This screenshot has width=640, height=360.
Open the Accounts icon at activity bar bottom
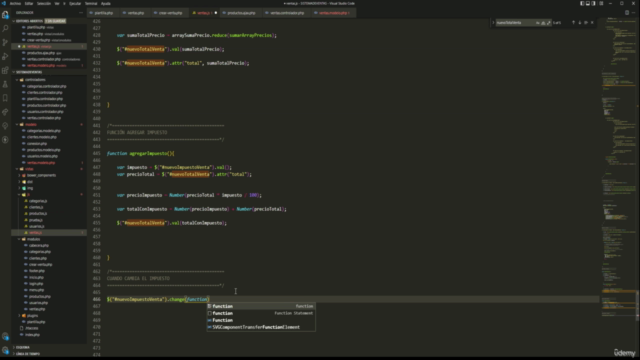tap(5, 337)
